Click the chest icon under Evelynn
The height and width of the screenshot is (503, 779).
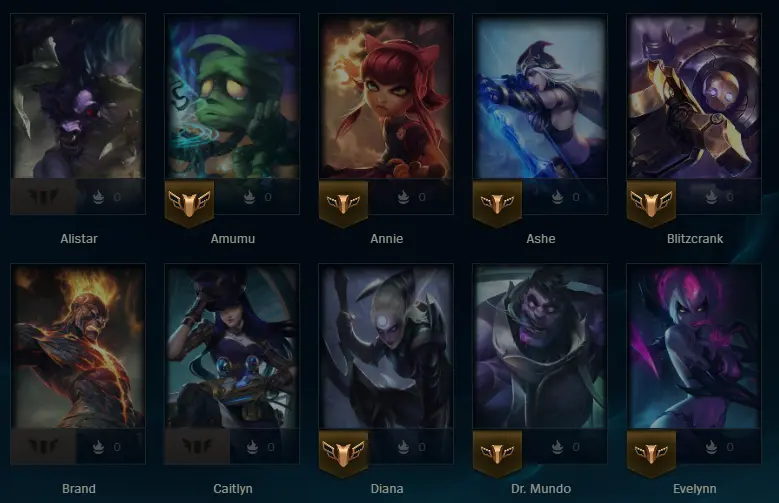click(x=711, y=447)
